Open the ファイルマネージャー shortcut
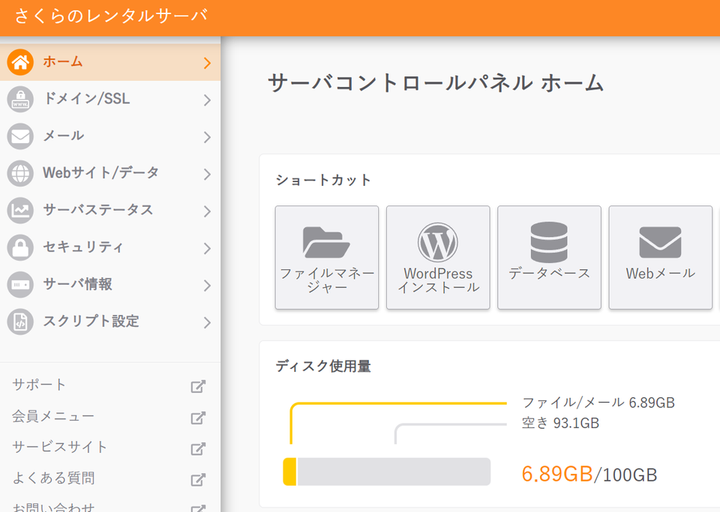This screenshot has height=512, width=720. (x=327, y=257)
